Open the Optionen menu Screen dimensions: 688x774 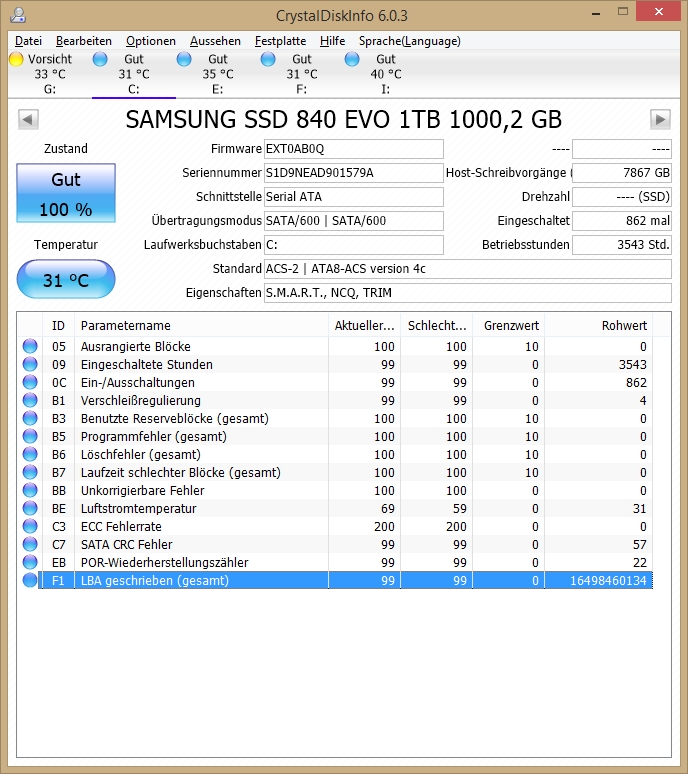[151, 41]
